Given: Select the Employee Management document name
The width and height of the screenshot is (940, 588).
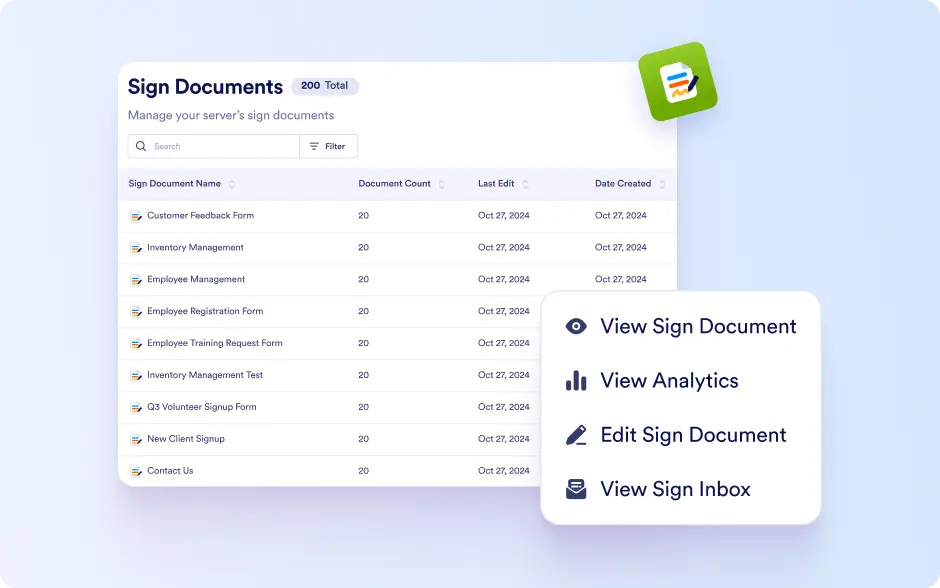Looking at the screenshot, I should tap(196, 279).
